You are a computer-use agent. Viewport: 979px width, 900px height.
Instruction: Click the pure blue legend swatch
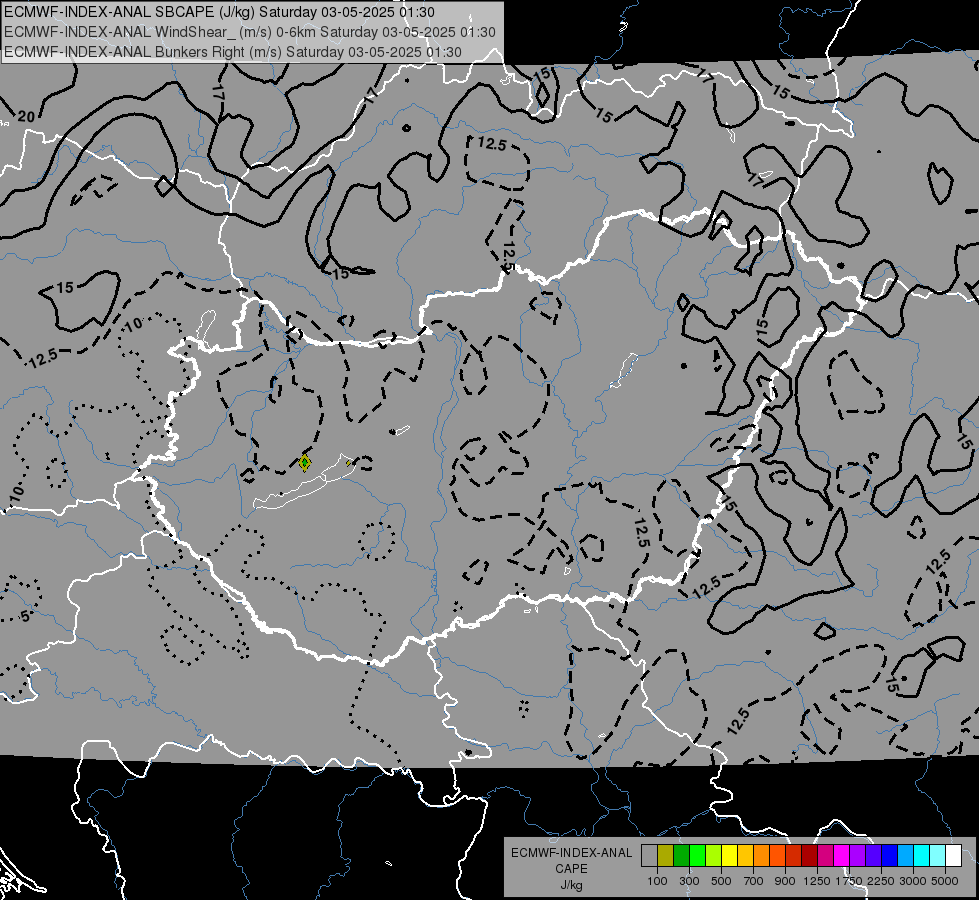(x=890, y=855)
